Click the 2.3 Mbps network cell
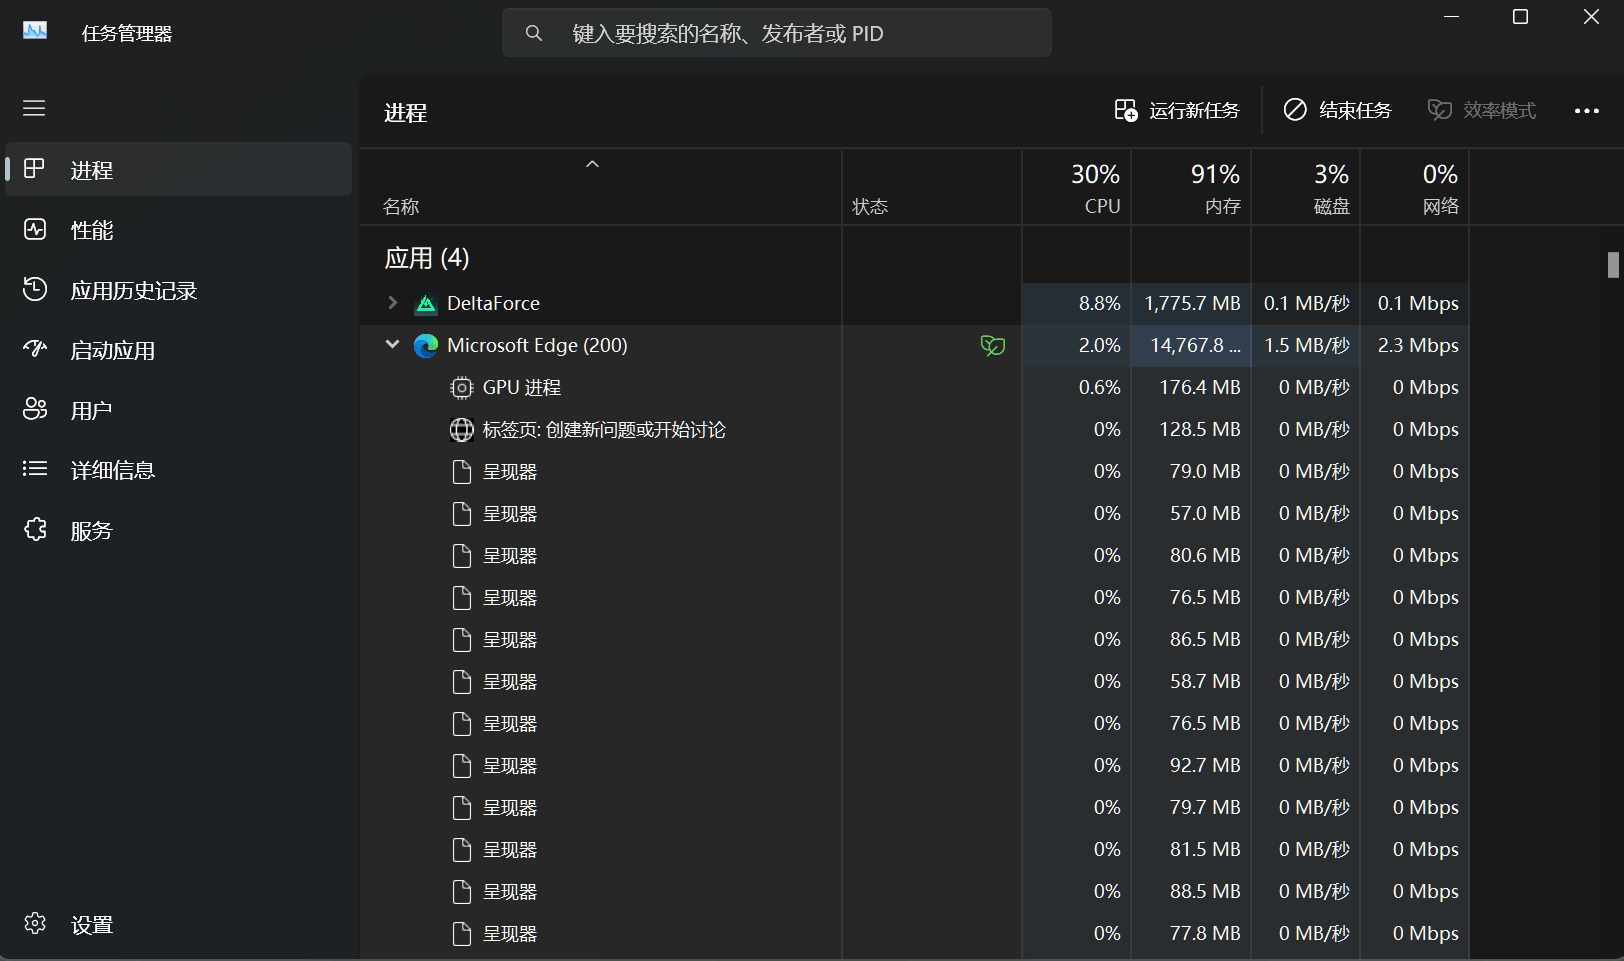The image size is (1624, 961). pos(1415,345)
